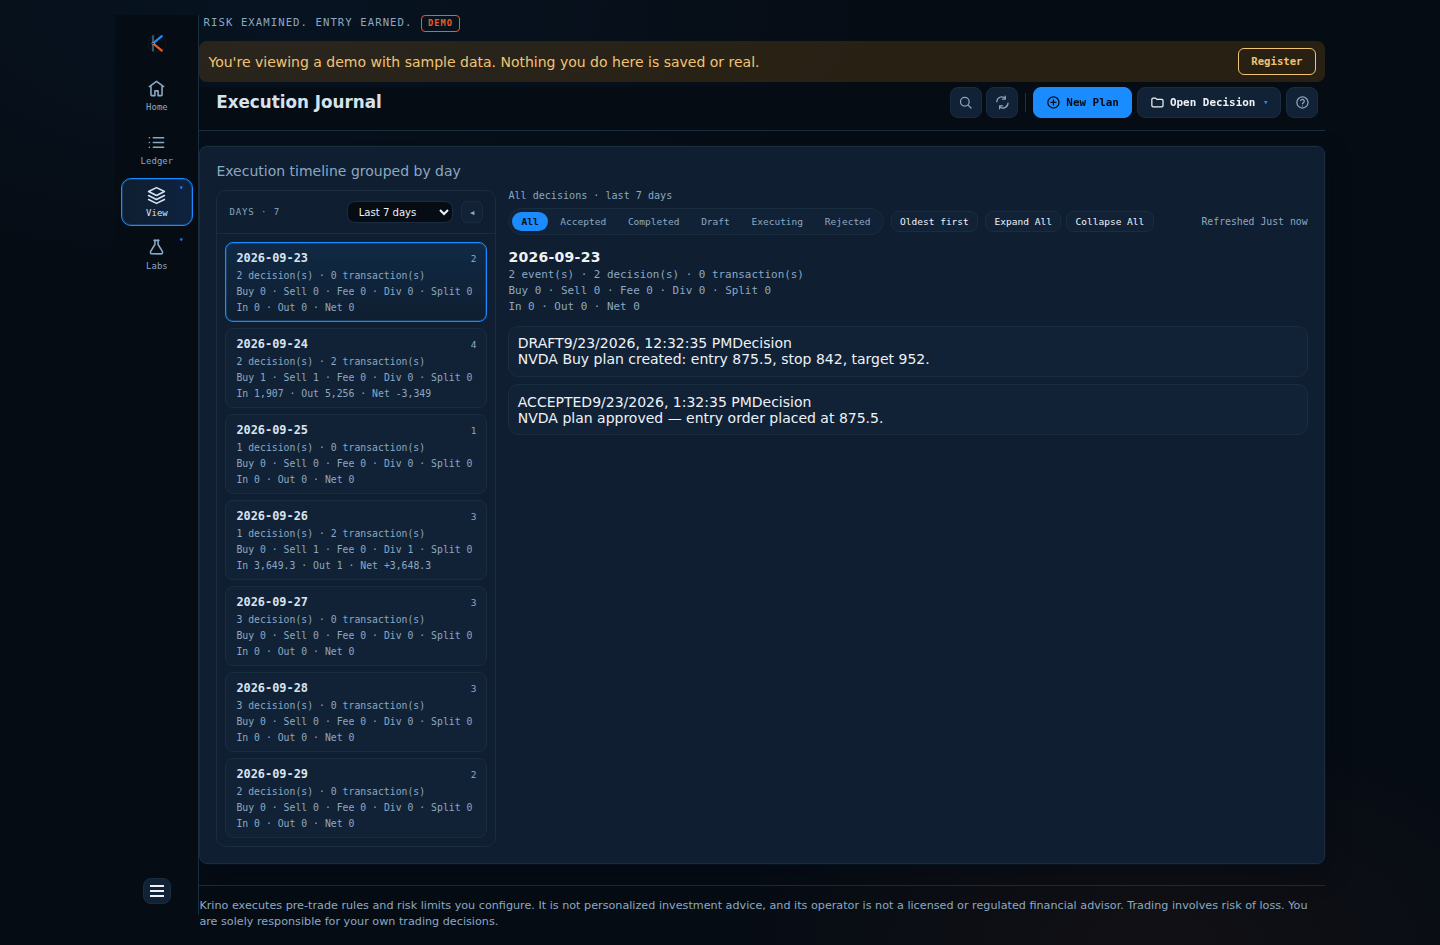Select the 2026-09-25 day card
The height and width of the screenshot is (945, 1440).
click(x=356, y=454)
